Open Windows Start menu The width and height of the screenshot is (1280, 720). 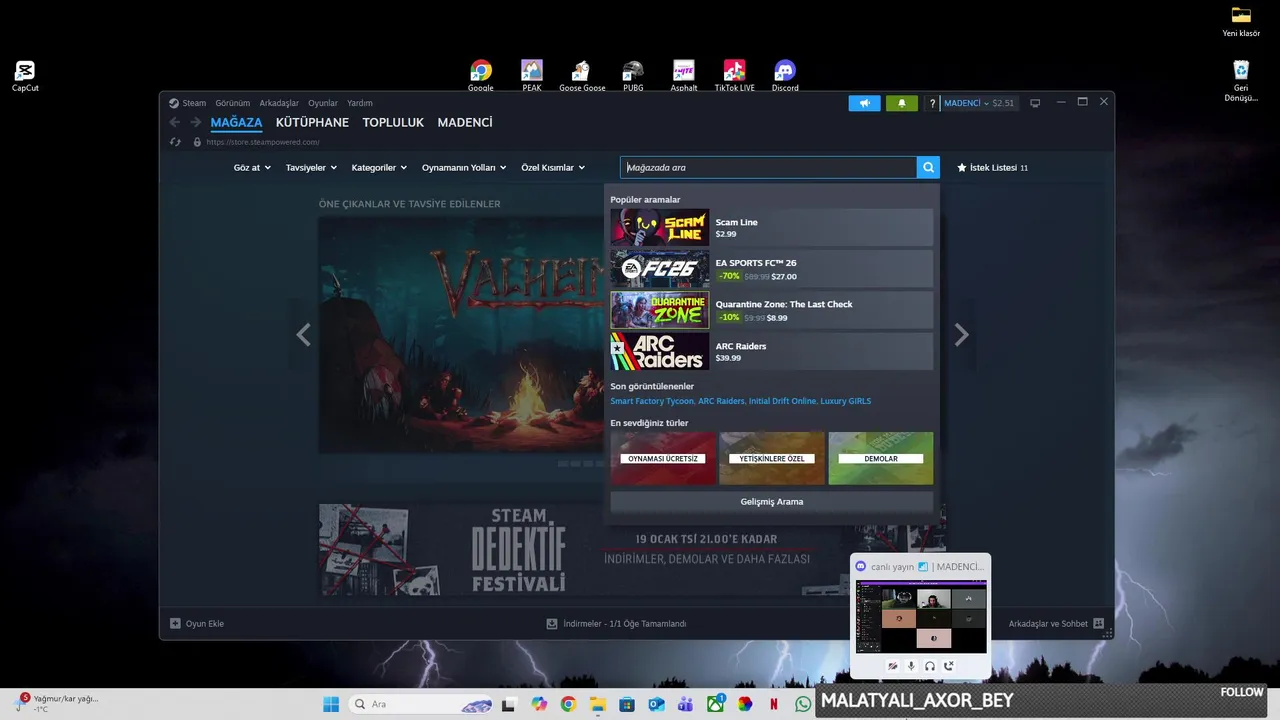(x=331, y=704)
